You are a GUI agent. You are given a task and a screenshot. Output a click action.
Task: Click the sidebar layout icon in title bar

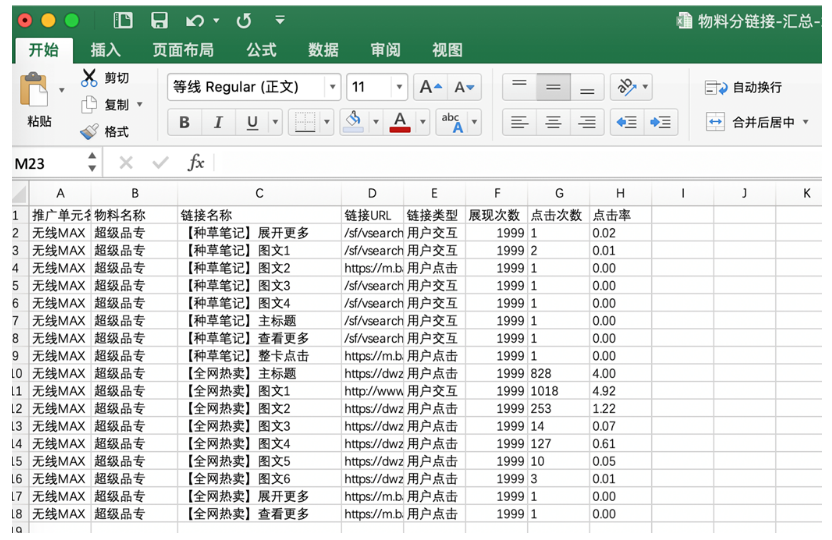(x=123, y=20)
